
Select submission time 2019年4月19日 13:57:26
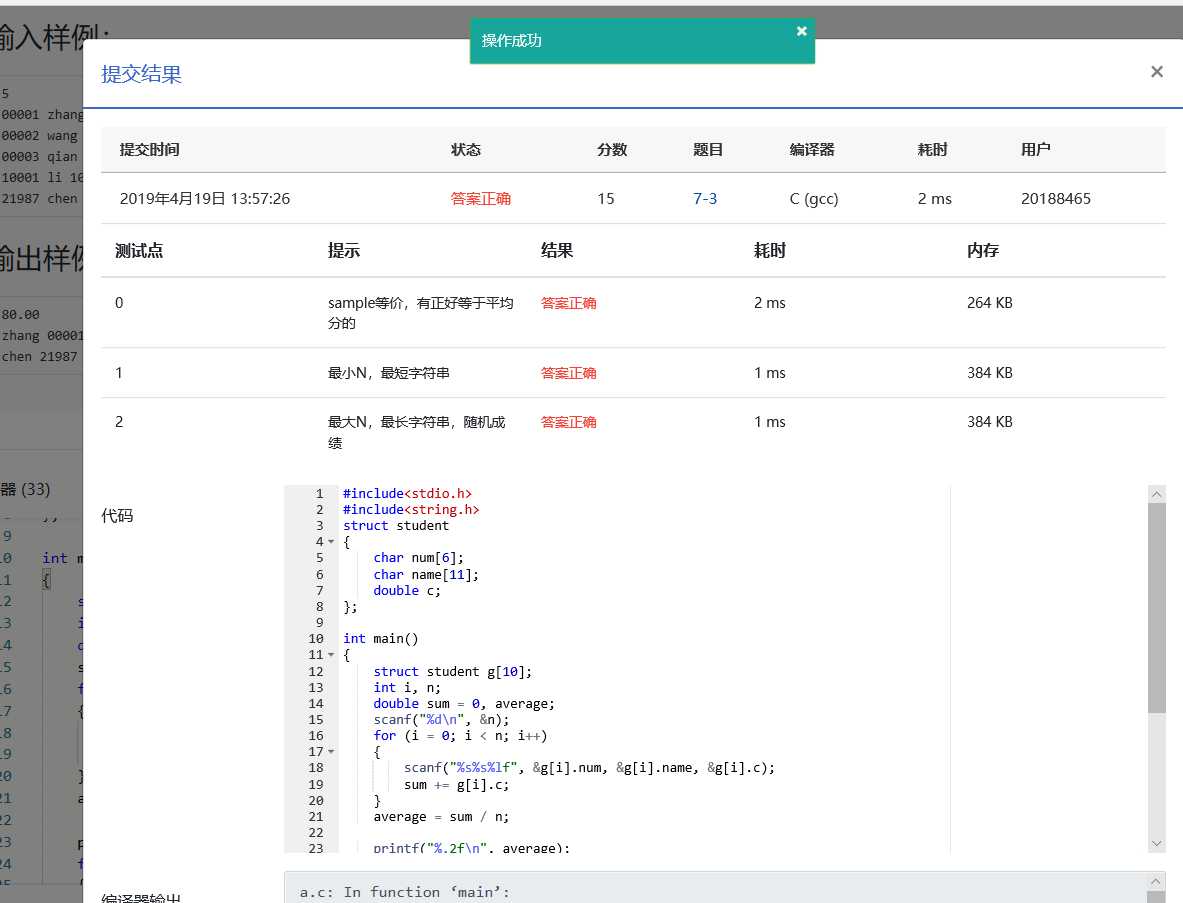(204, 198)
